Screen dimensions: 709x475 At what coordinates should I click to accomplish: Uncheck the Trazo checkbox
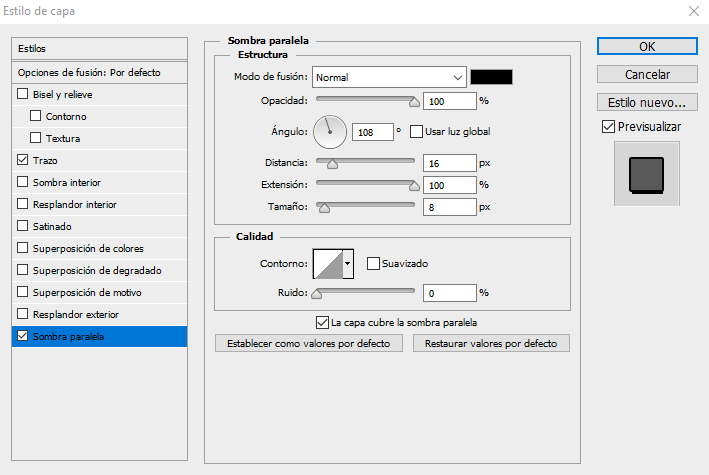22,160
